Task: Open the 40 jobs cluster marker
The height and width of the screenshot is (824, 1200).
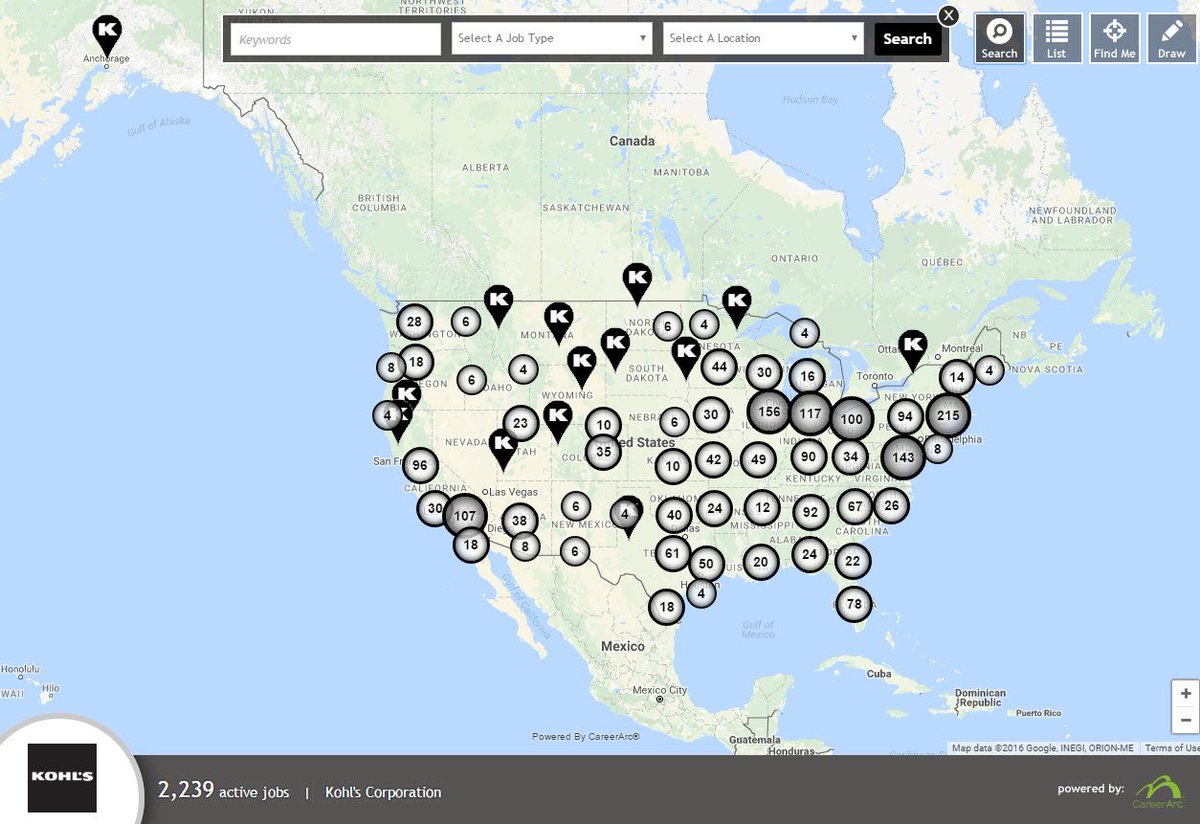Action: (x=674, y=516)
